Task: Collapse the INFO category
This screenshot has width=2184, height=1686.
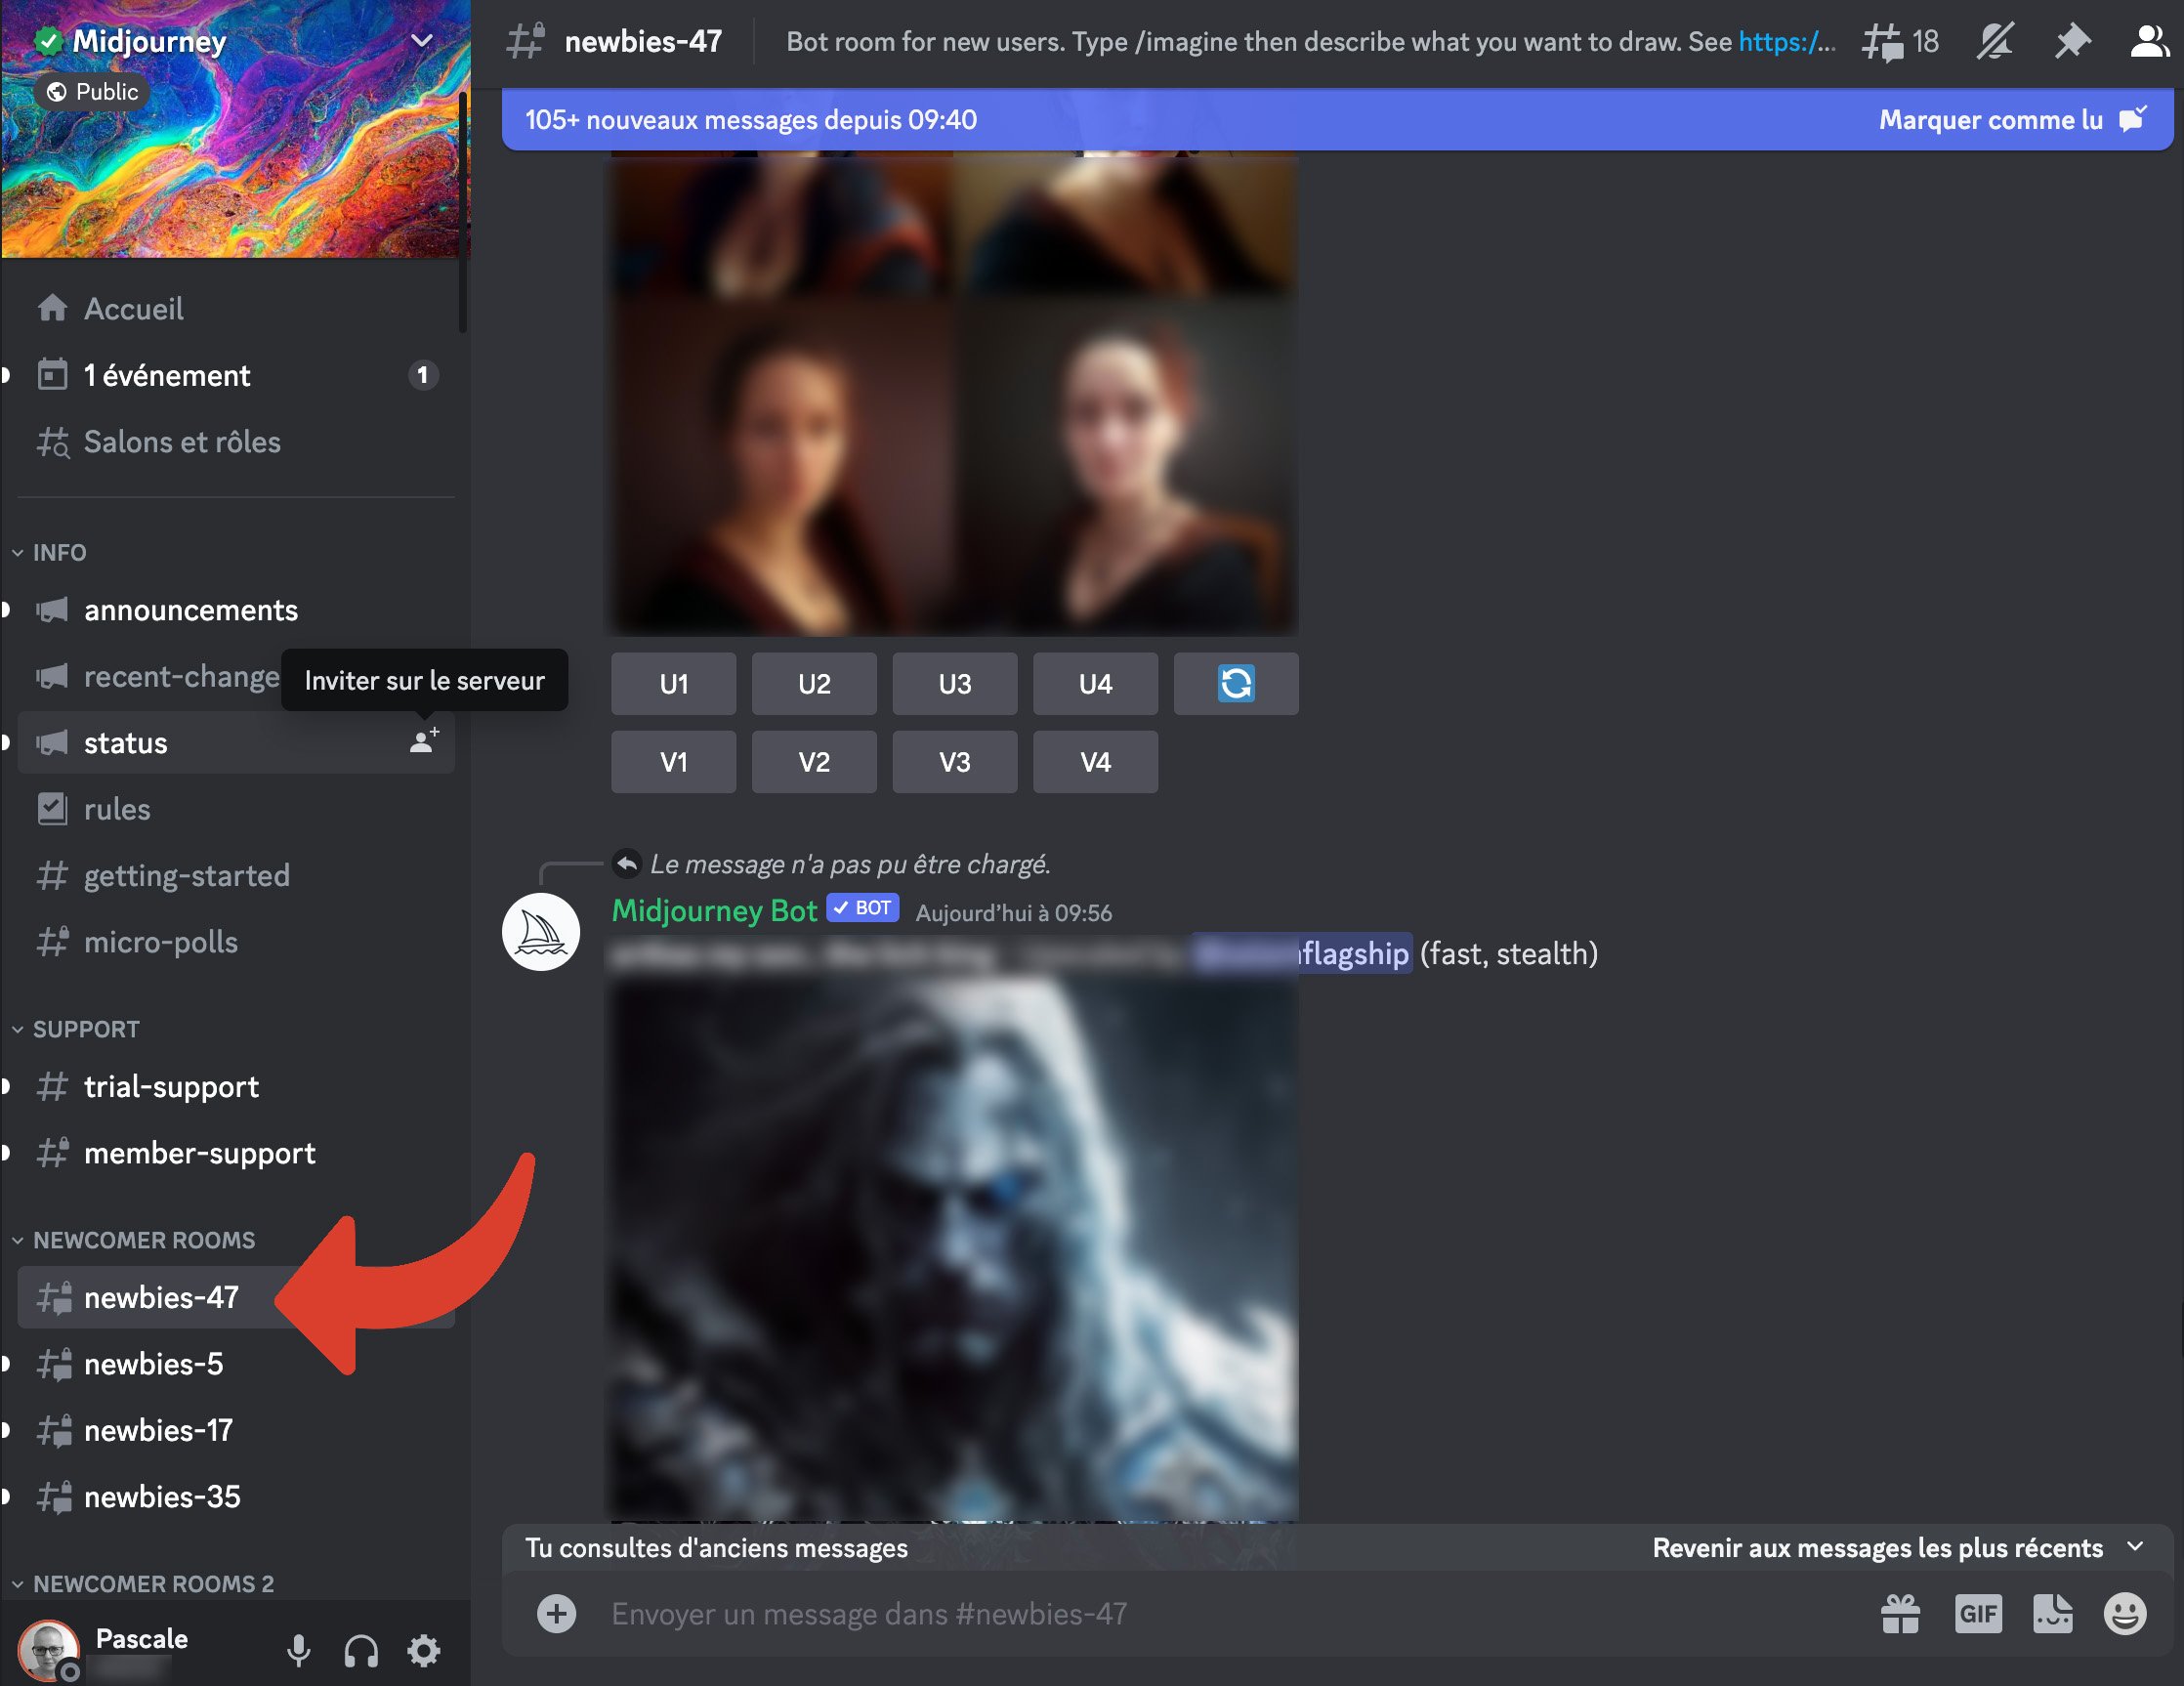Action: [58, 553]
